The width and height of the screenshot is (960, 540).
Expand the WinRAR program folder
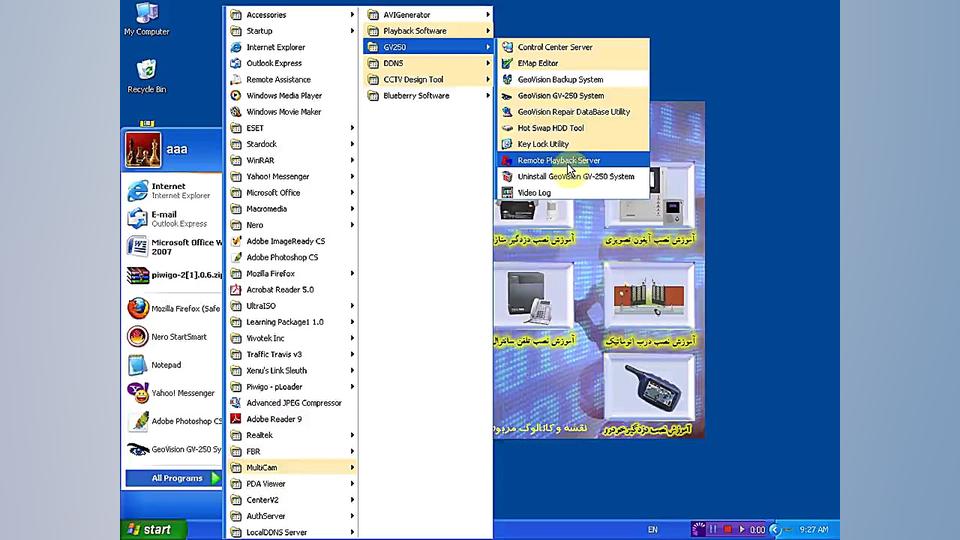point(291,160)
